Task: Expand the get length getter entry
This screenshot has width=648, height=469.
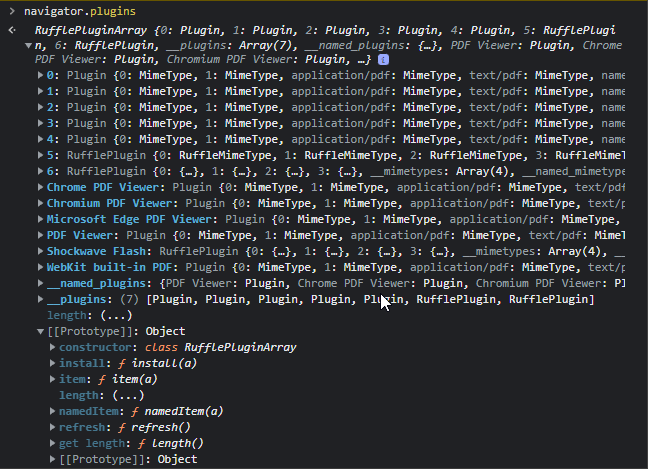Action: pos(52,443)
